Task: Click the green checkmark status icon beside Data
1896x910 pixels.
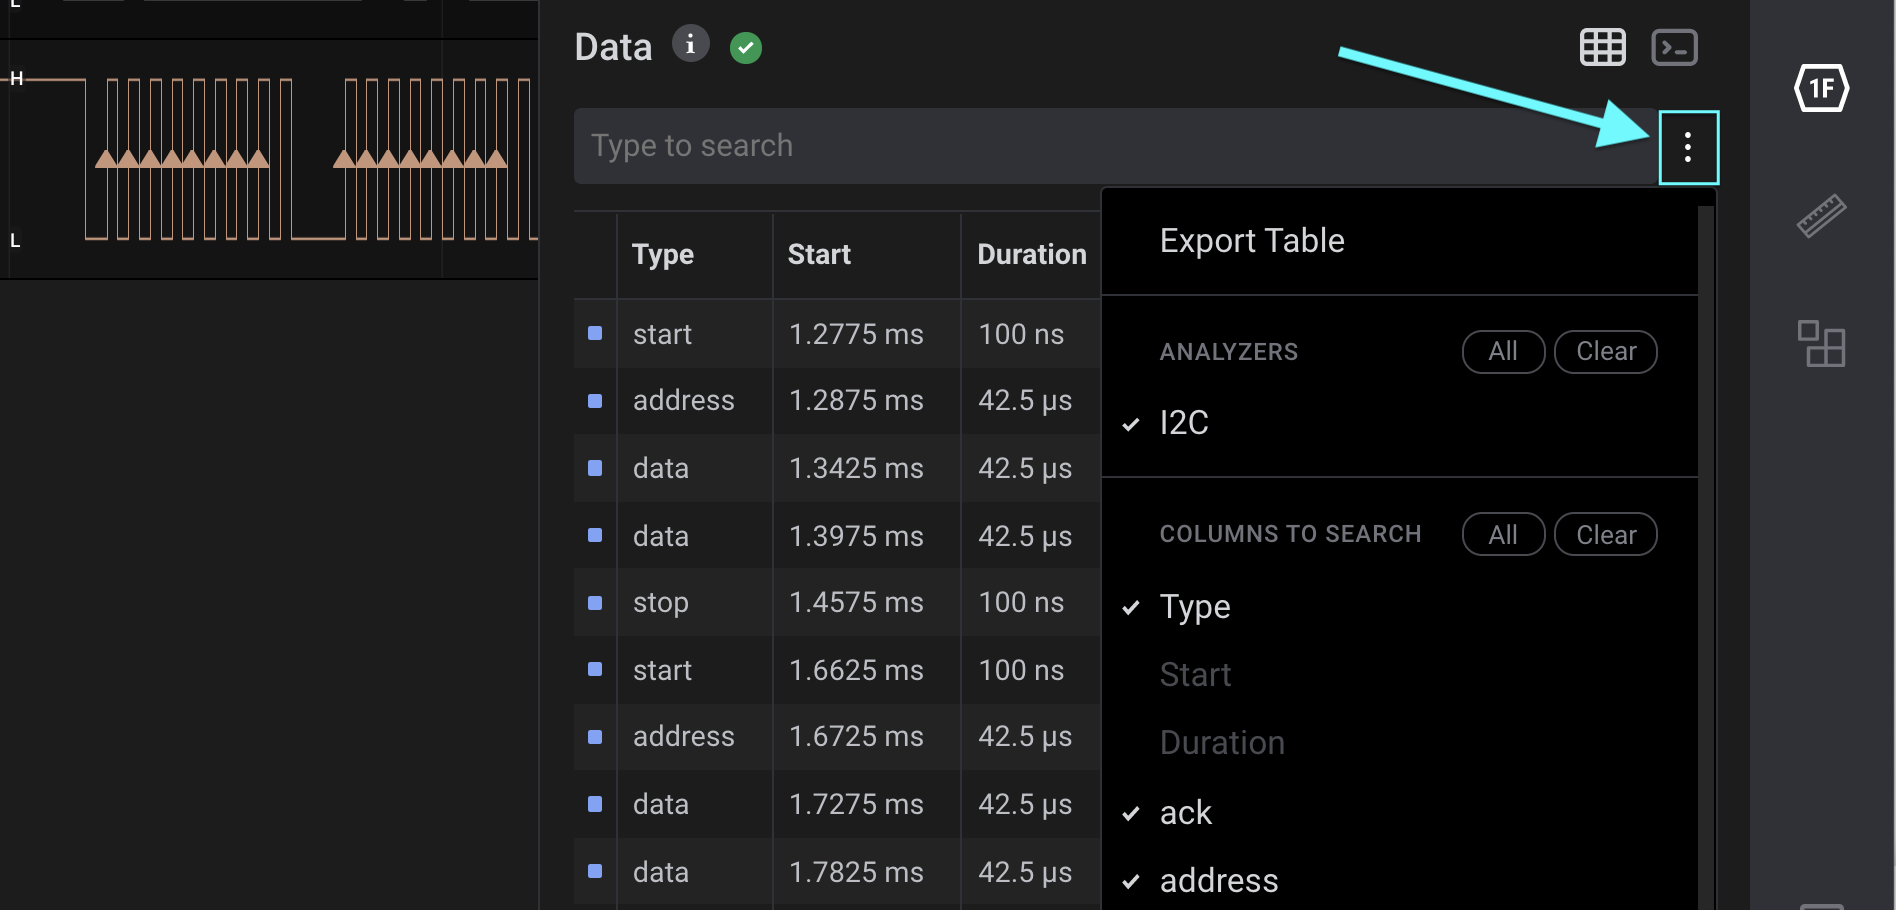Action: [x=745, y=47]
